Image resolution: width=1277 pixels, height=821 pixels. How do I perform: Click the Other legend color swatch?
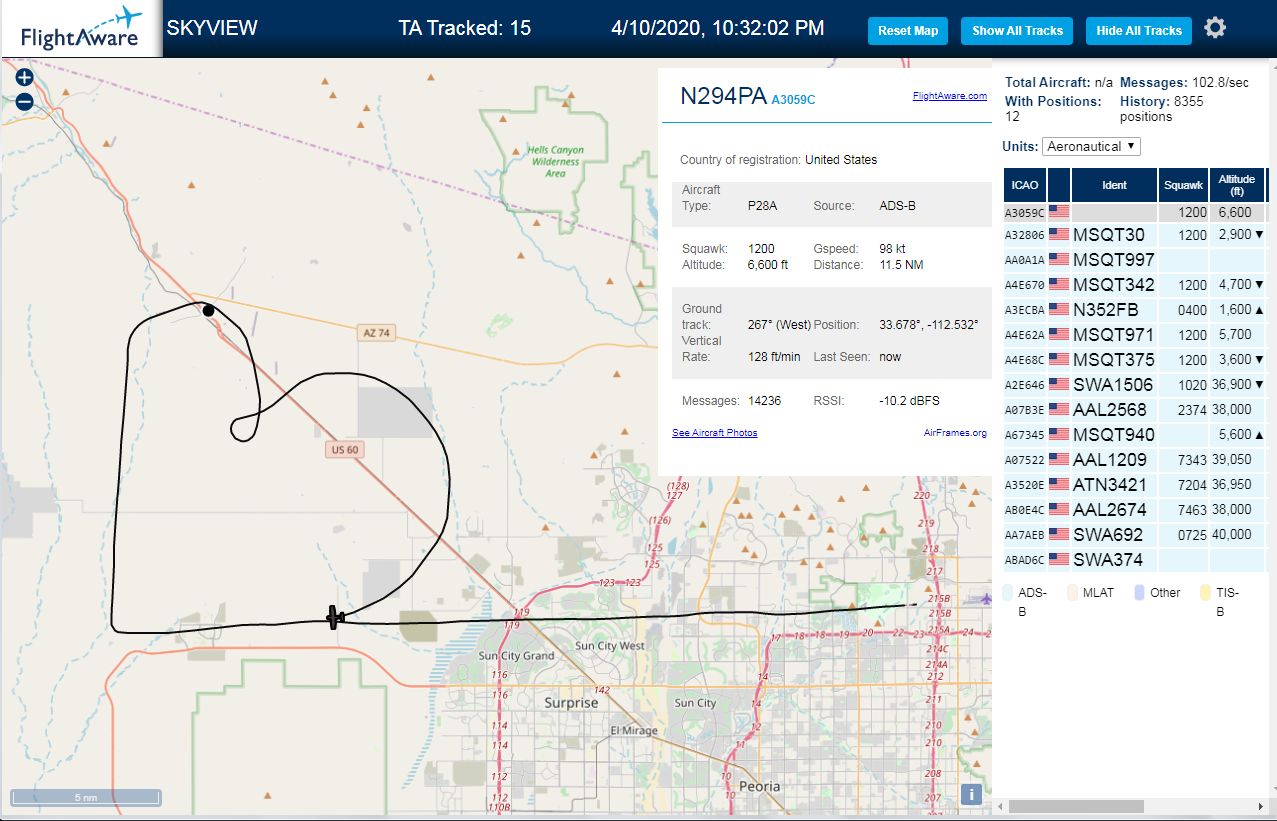pos(1139,592)
